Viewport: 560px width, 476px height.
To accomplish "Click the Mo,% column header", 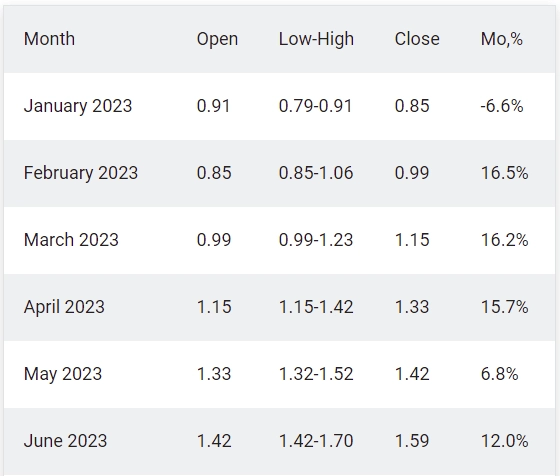I will (501, 39).
